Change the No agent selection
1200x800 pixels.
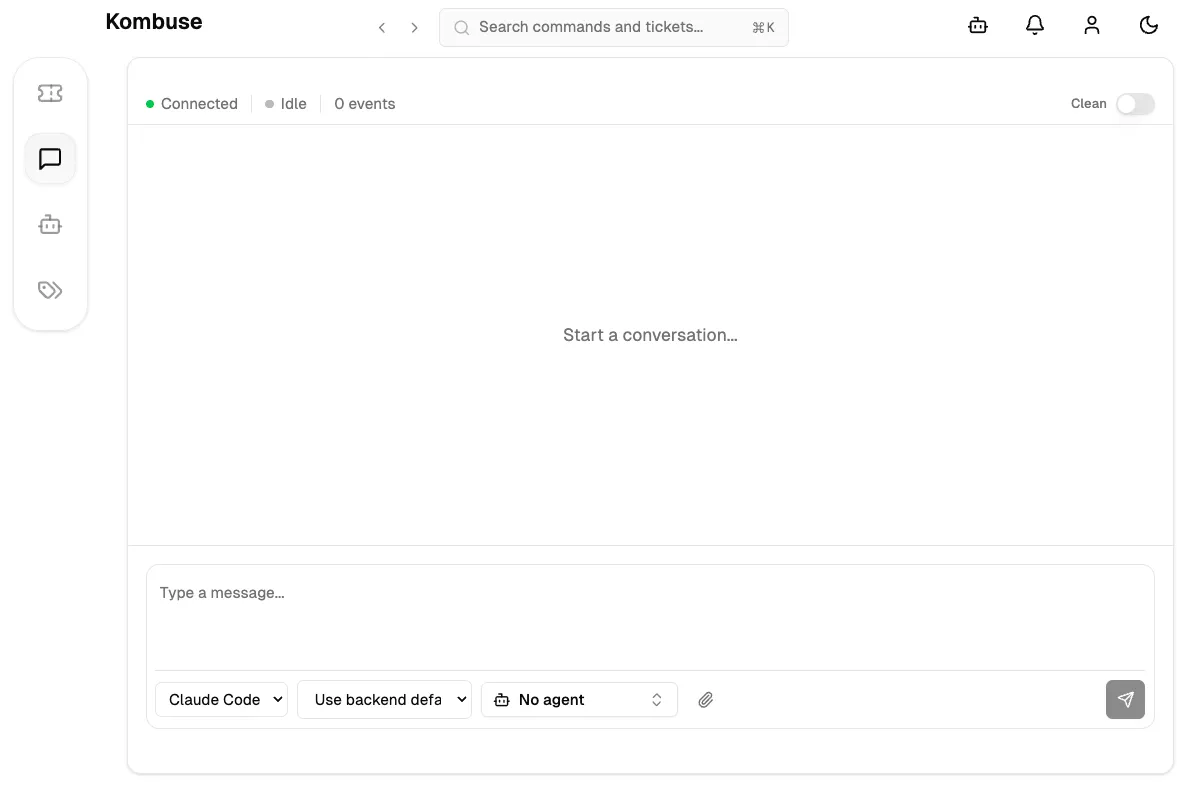(x=579, y=699)
